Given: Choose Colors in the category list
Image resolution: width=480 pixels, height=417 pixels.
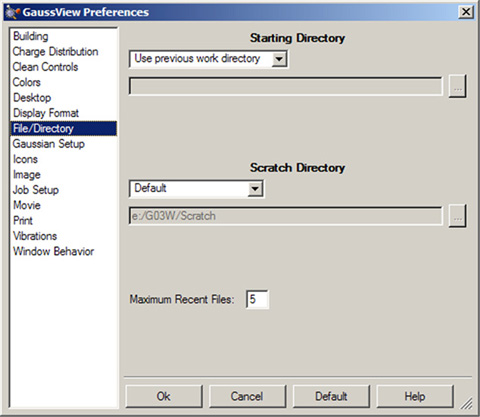Looking at the screenshot, I should 27,82.
